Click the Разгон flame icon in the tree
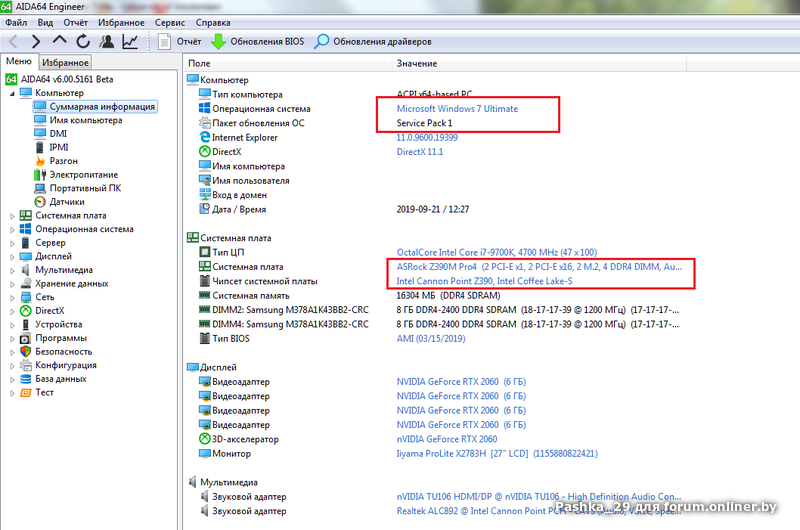The width and height of the screenshot is (800, 530). coord(40,161)
